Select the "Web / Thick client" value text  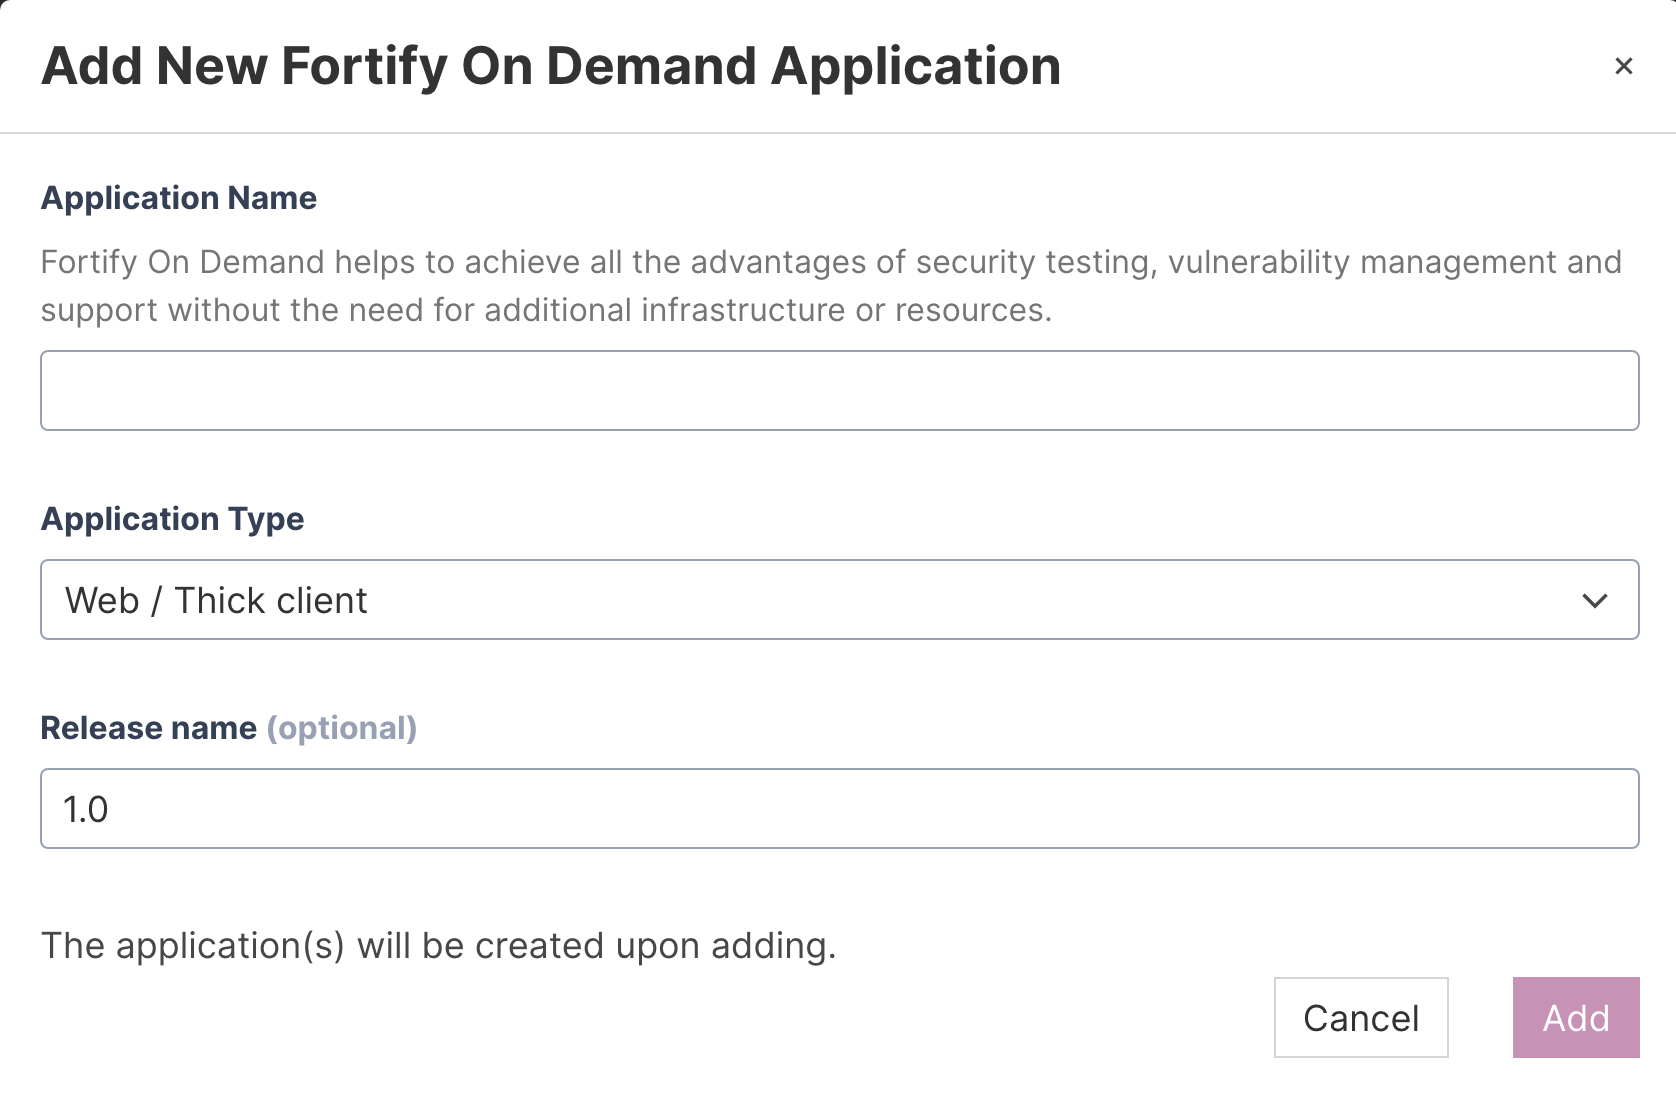pos(216,600)
